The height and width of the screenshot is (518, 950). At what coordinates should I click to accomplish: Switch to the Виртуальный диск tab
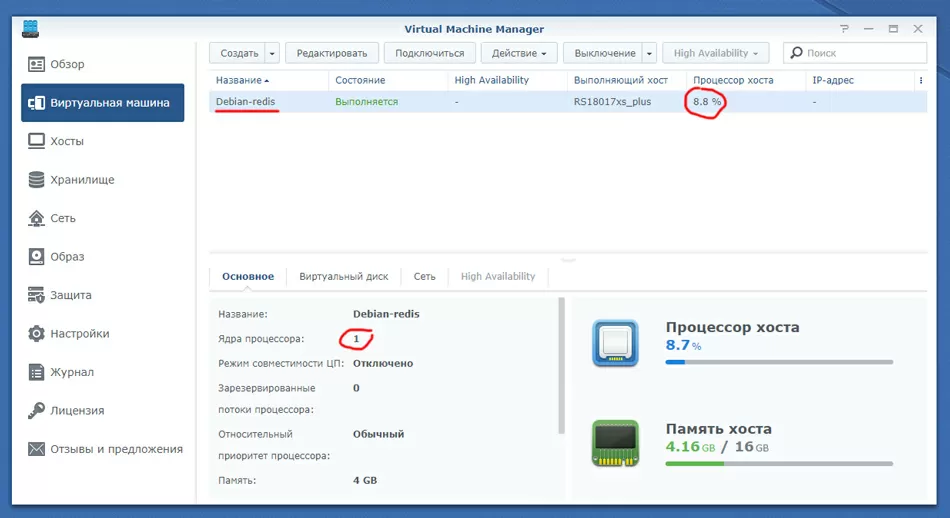344,276
